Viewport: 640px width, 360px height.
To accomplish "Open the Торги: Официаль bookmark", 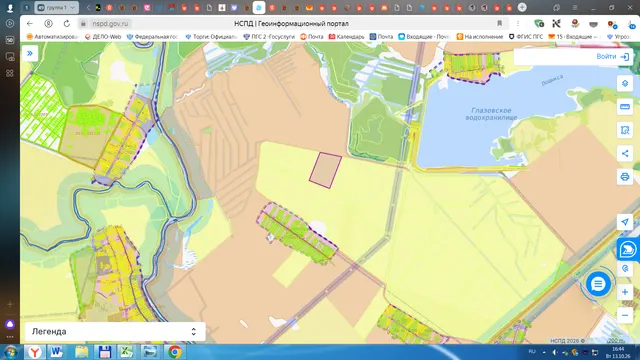I will pyautogui.click(x=211, y=36).
